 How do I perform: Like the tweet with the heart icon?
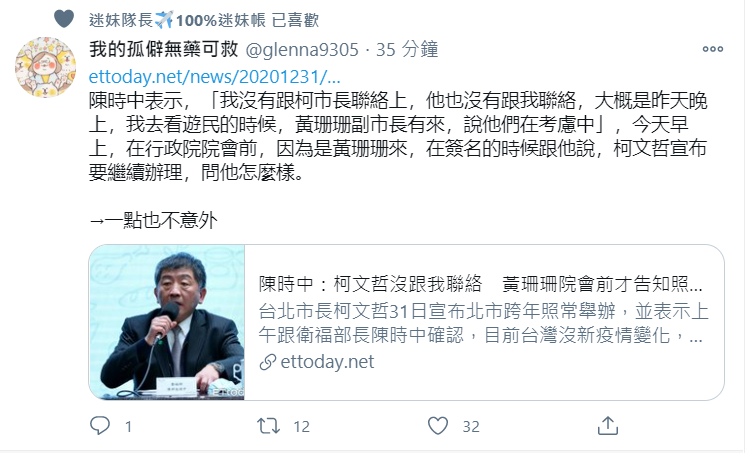click(x=438, y=425)
